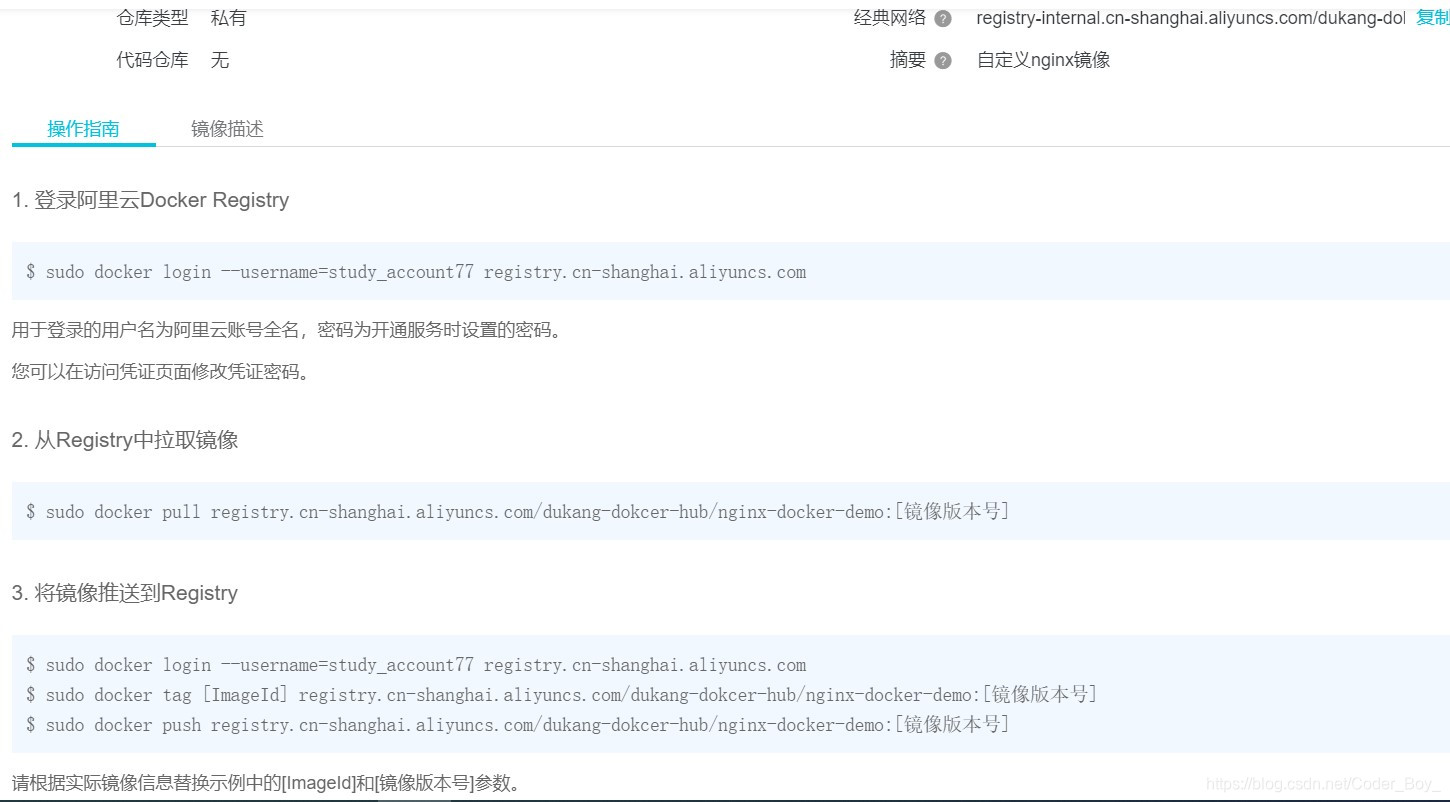Click the 仓库类型 field label

coord(151,17)
